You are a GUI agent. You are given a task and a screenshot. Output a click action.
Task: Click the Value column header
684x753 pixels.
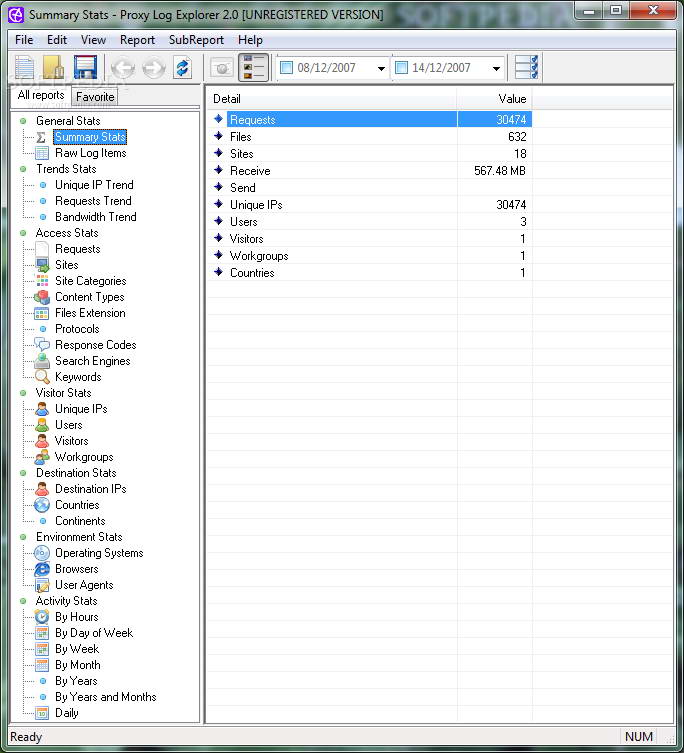pyautogui.click(x=494, y=99)
